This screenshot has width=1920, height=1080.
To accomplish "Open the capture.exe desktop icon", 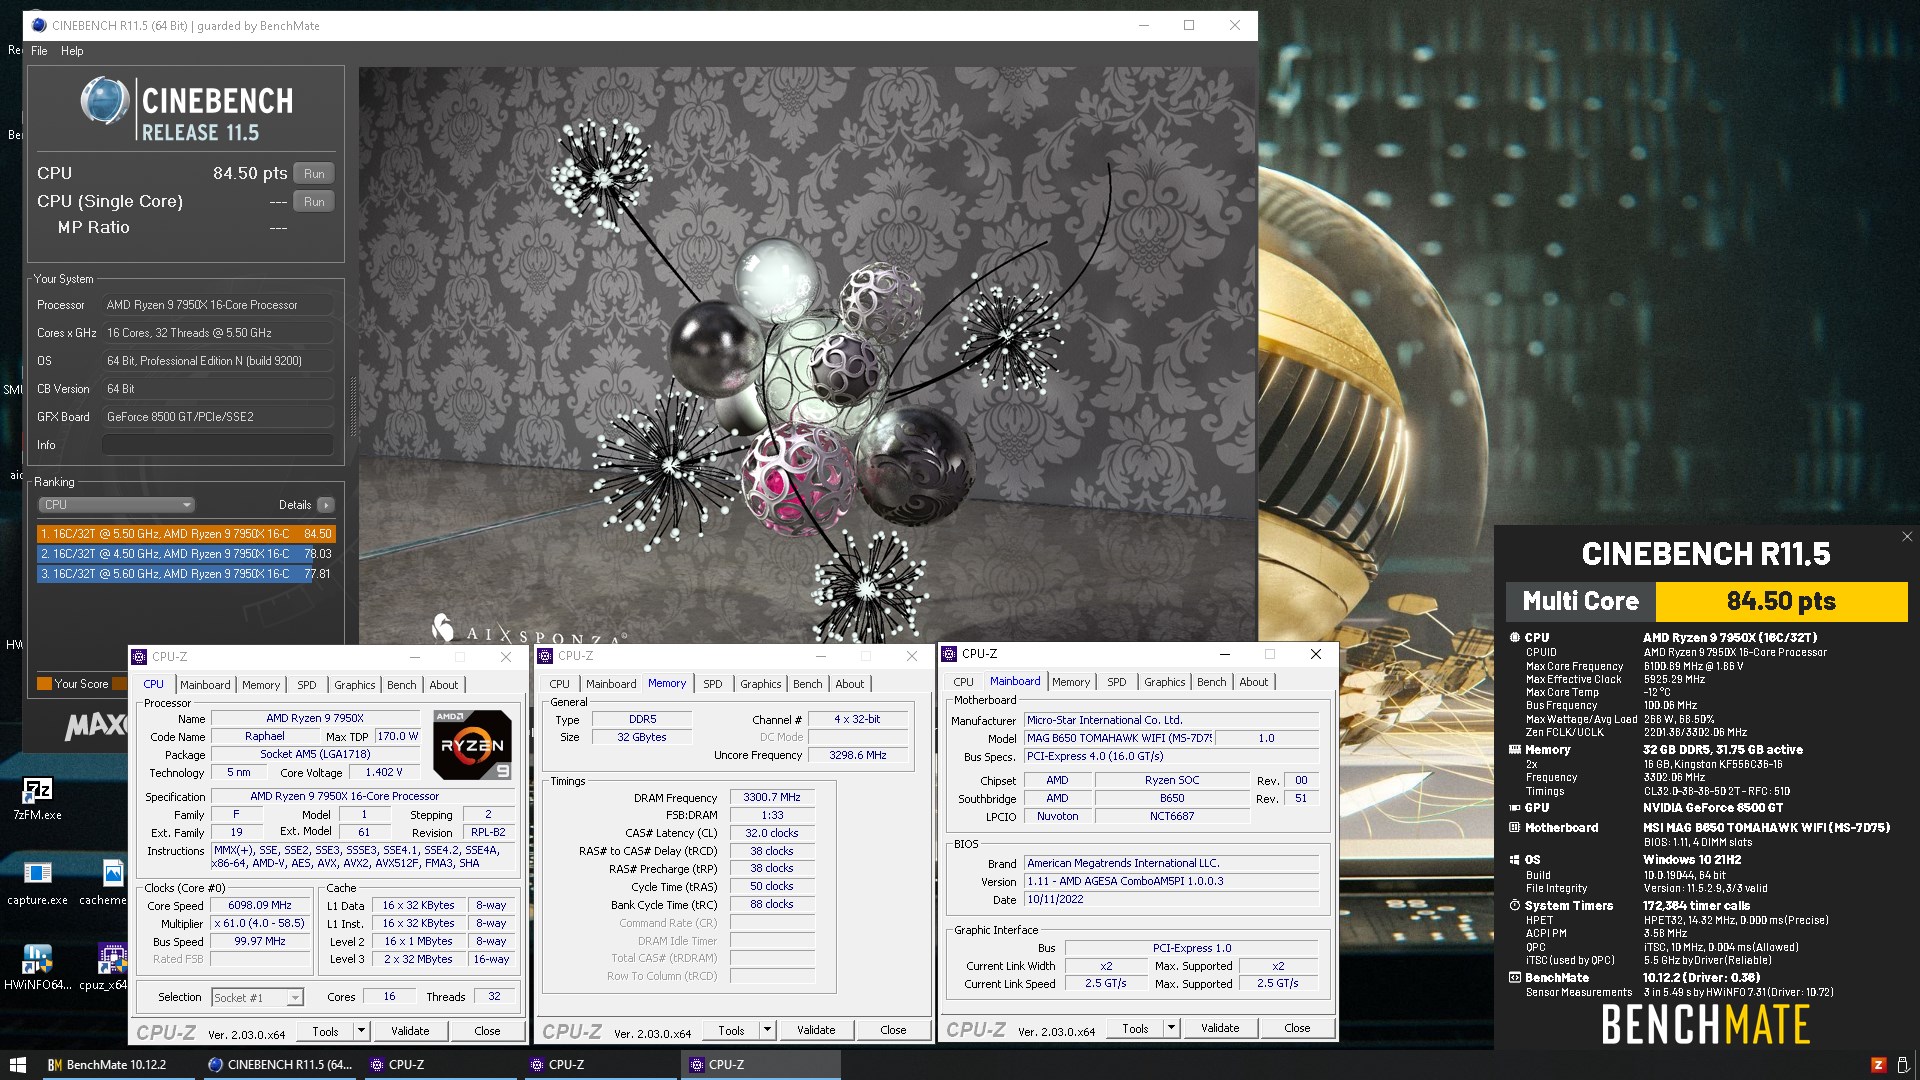I will coord(37,882).
